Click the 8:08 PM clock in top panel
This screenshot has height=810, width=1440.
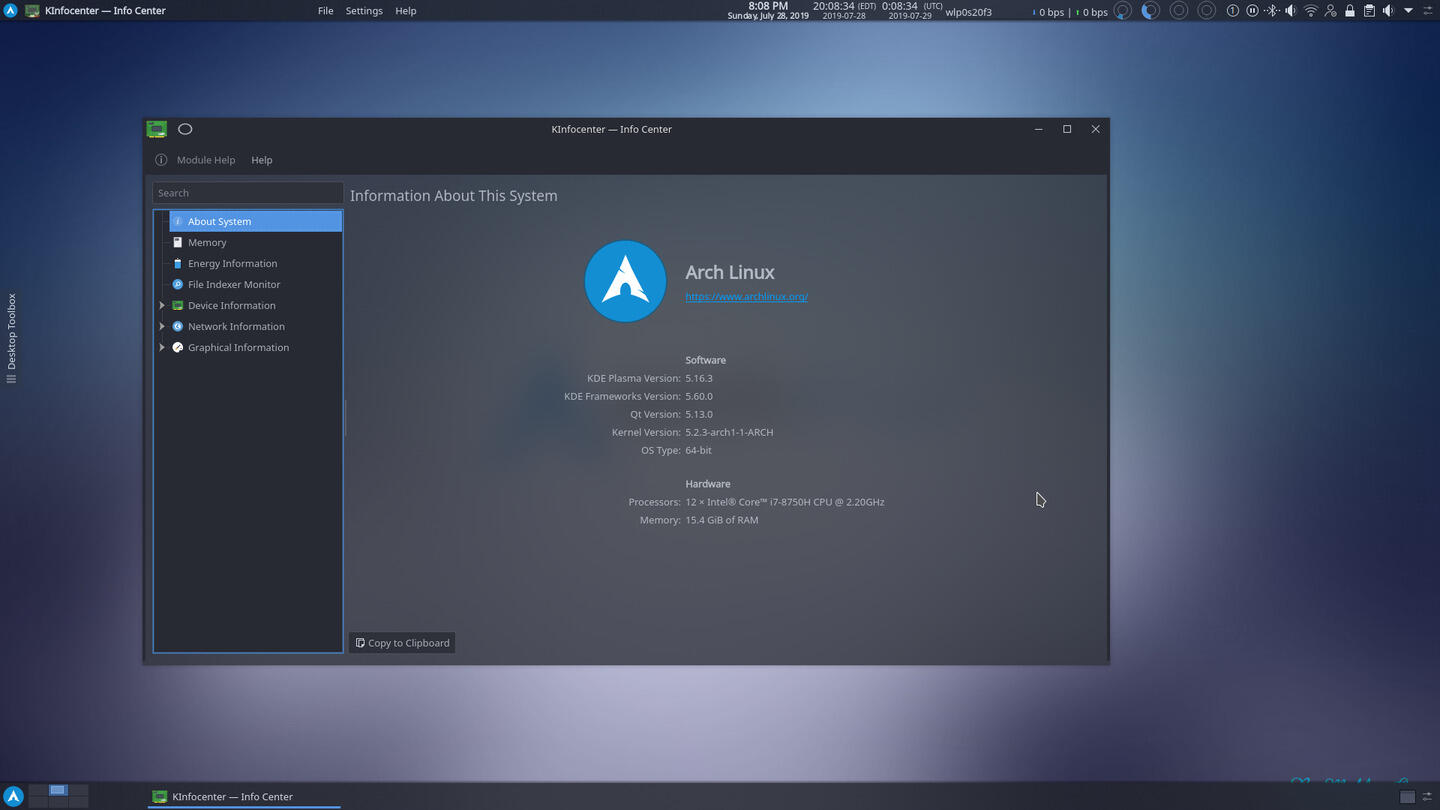point(768,6)
